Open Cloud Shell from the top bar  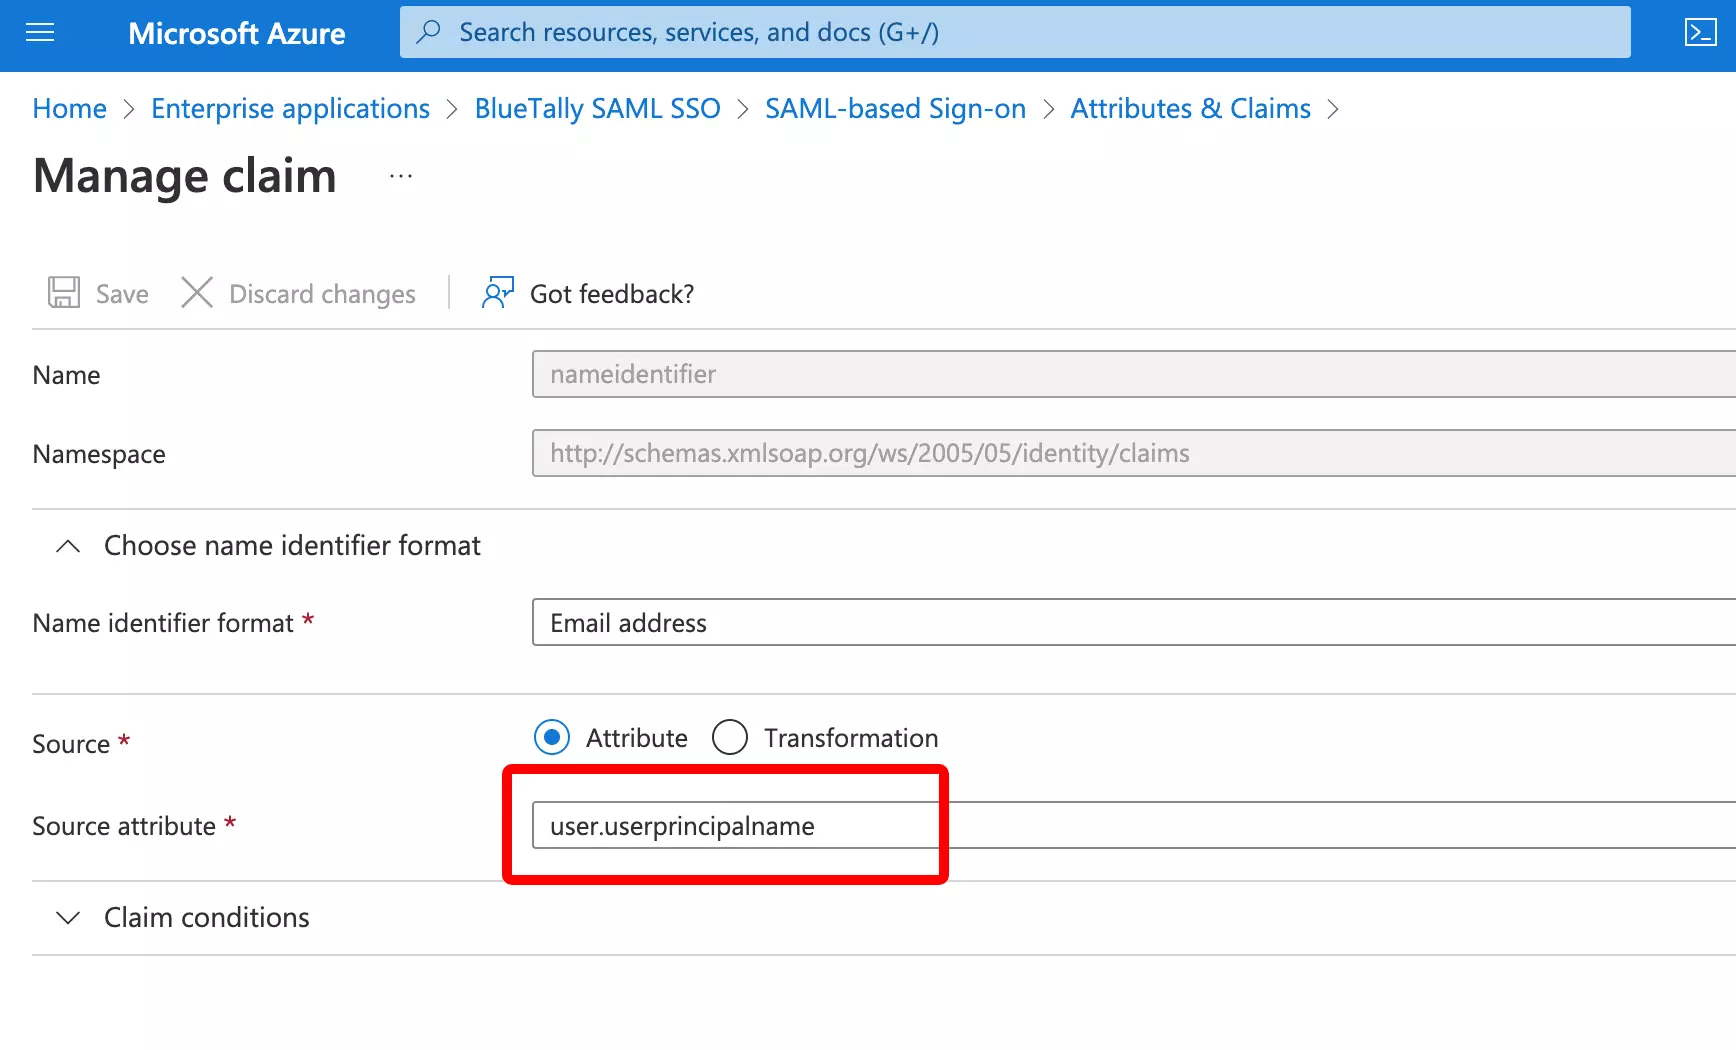pyautogui.click(x=1700, y=33)
